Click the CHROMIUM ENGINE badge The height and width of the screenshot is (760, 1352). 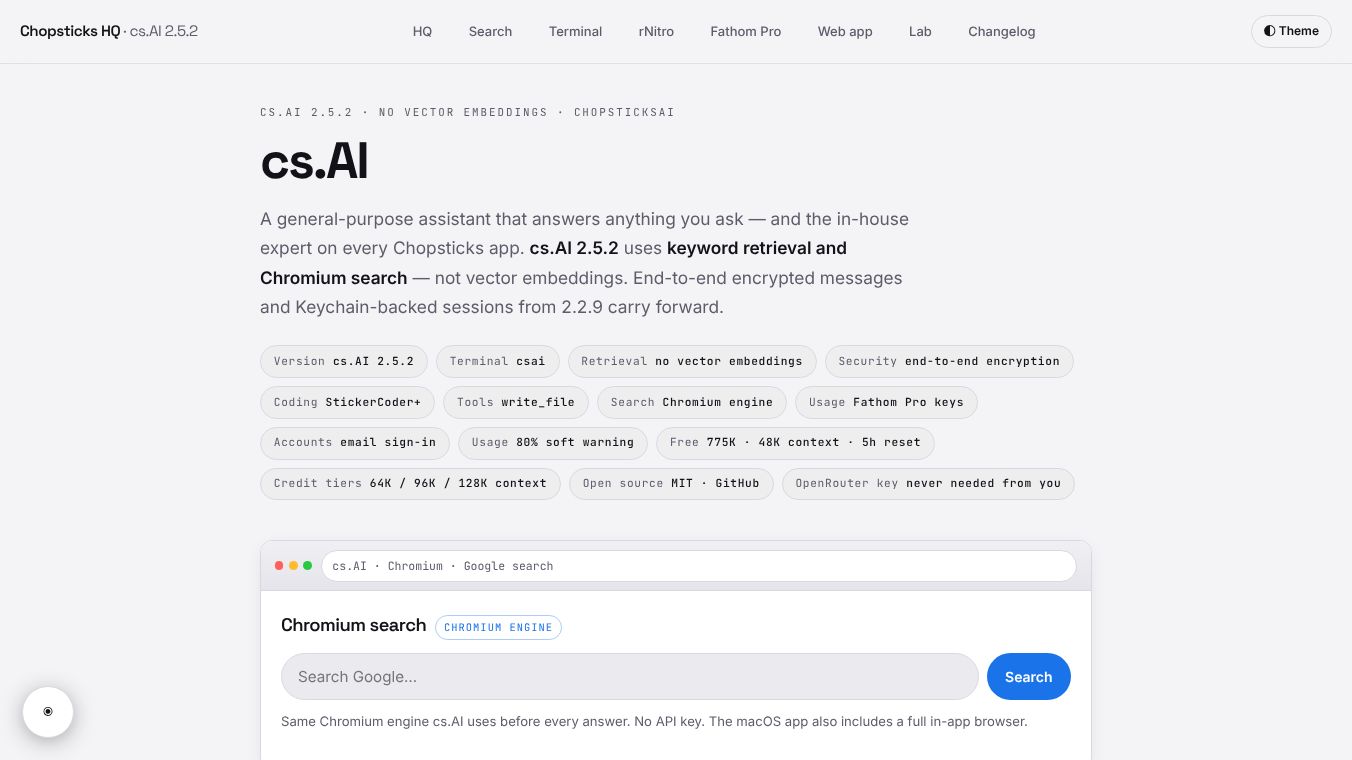coord(498,627)
